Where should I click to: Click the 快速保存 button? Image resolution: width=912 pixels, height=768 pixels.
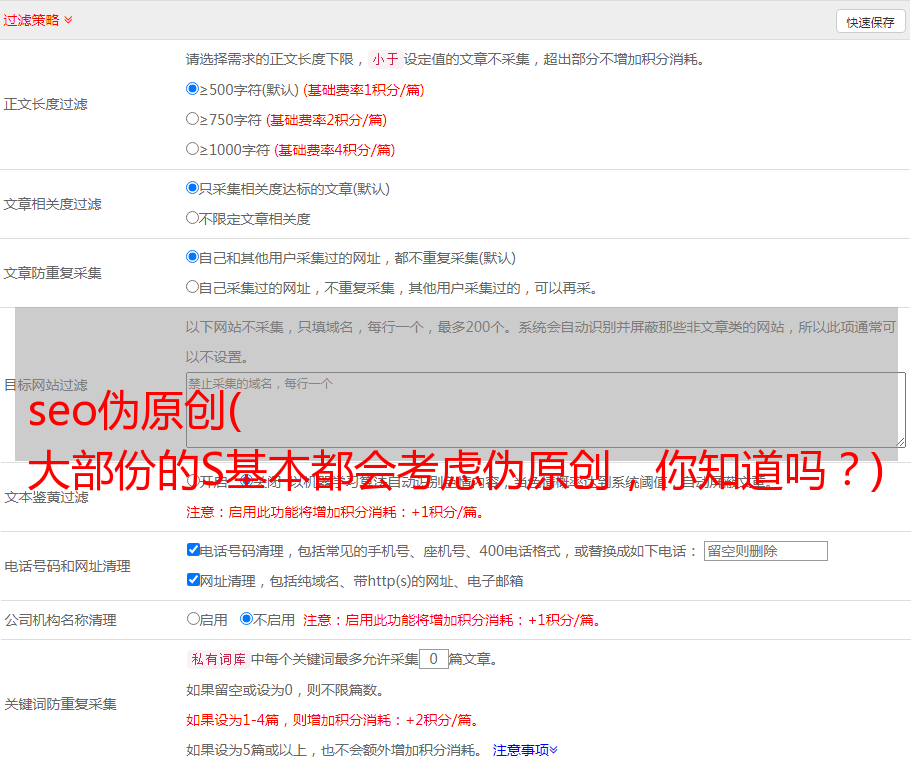pos(870,22)
